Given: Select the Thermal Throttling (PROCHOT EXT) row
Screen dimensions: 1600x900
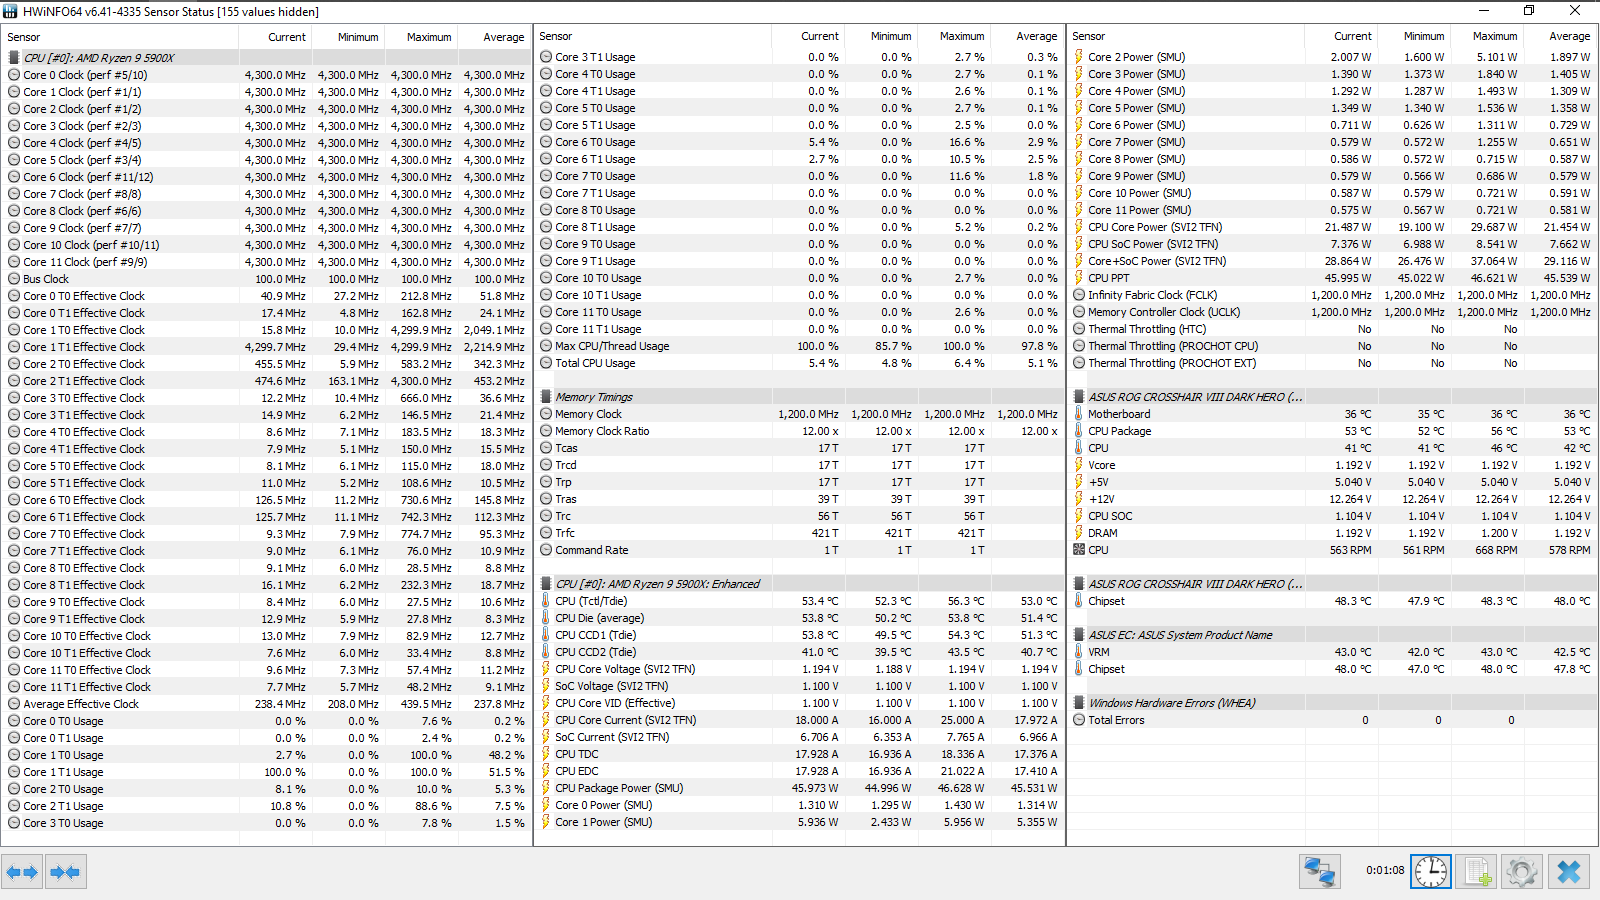Looking at the screenshot, I should [1333, 363].
